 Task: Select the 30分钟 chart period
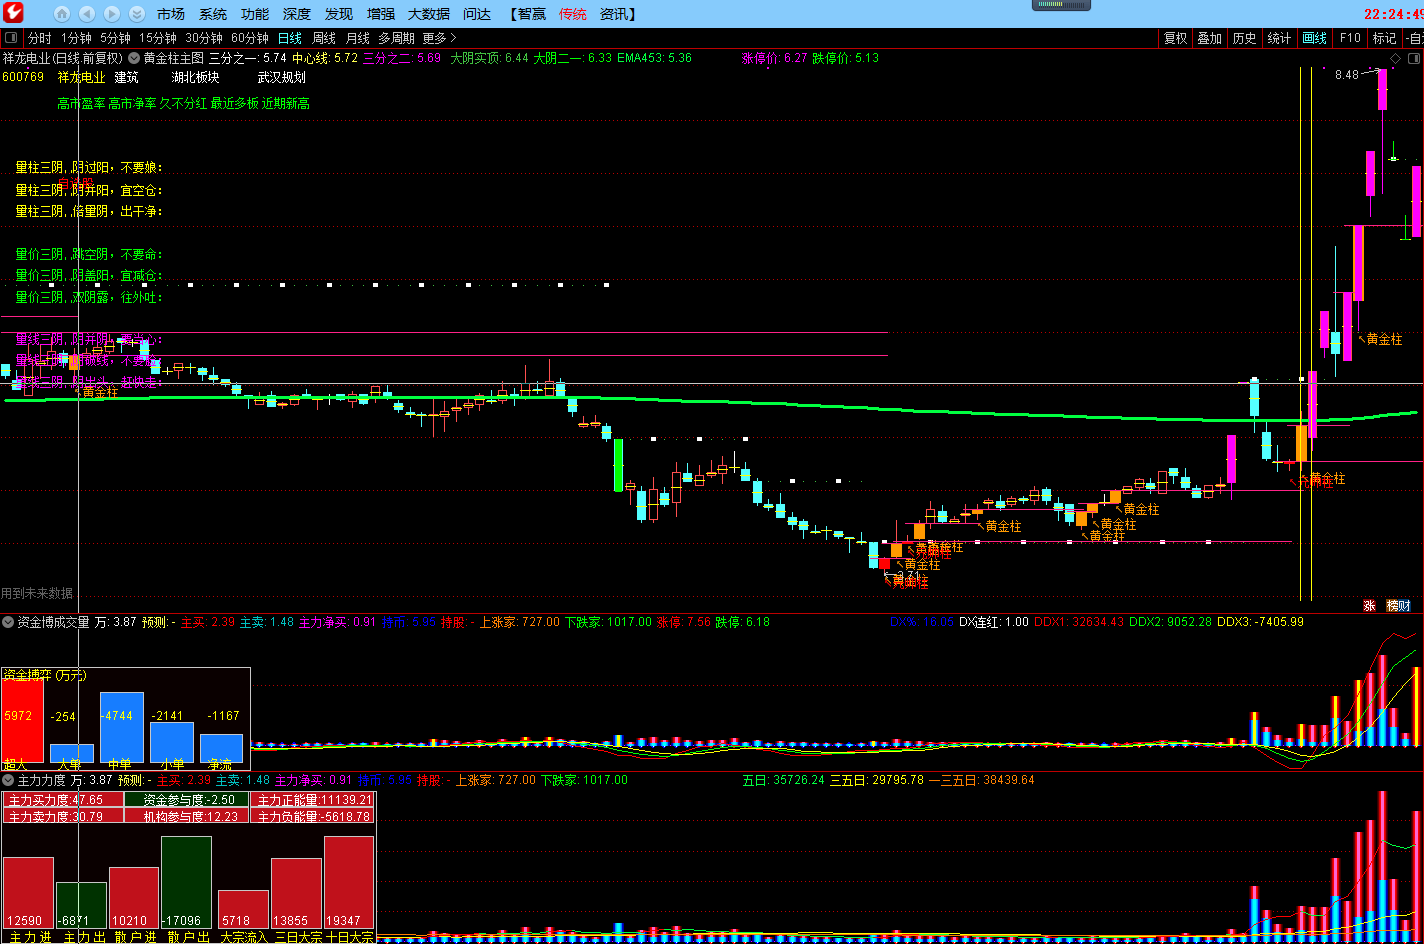pyautogui.click(x=204, y=38)
